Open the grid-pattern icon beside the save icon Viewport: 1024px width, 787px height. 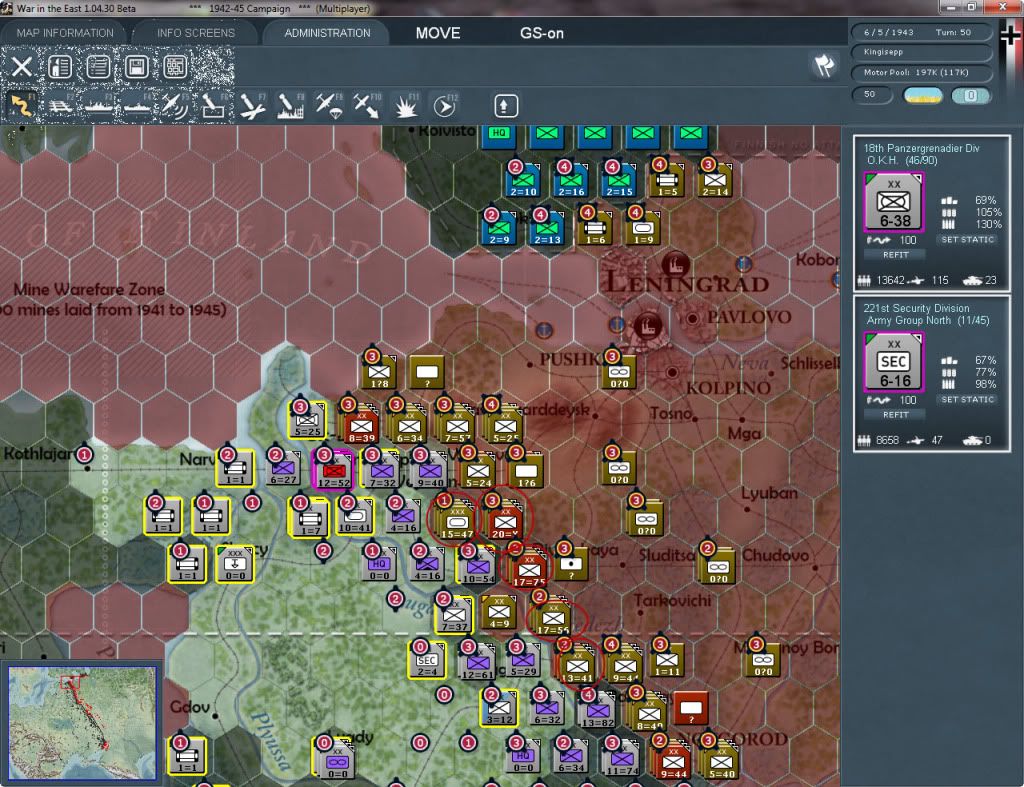click(175, 66)
